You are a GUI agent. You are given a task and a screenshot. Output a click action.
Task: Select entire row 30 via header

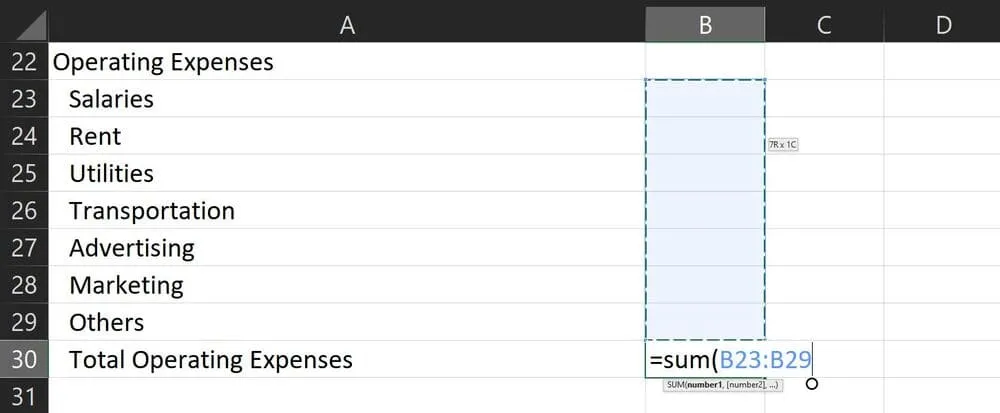(23, 359)
